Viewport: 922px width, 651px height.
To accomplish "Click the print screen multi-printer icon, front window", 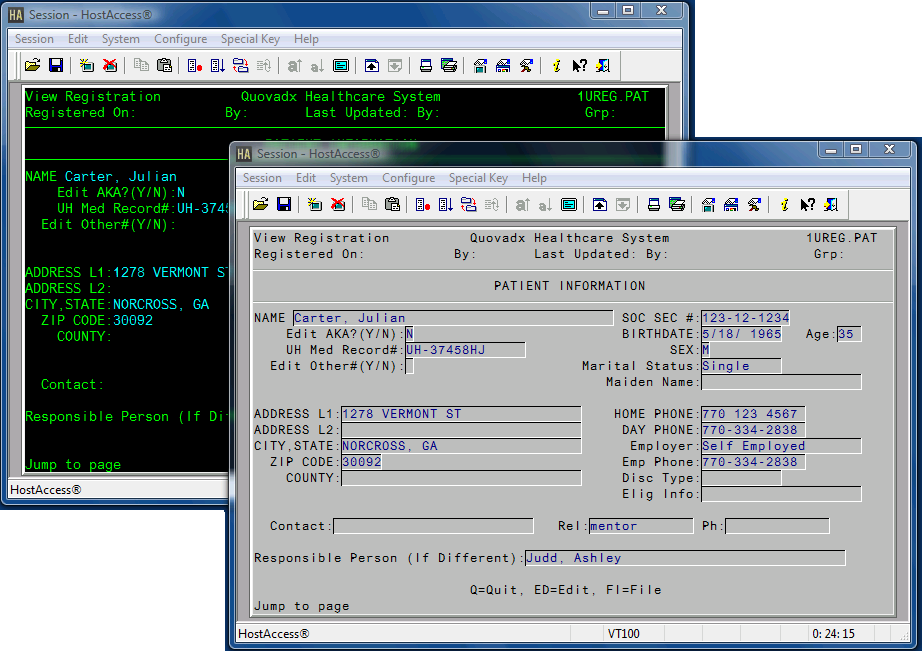I will [677, 205].
